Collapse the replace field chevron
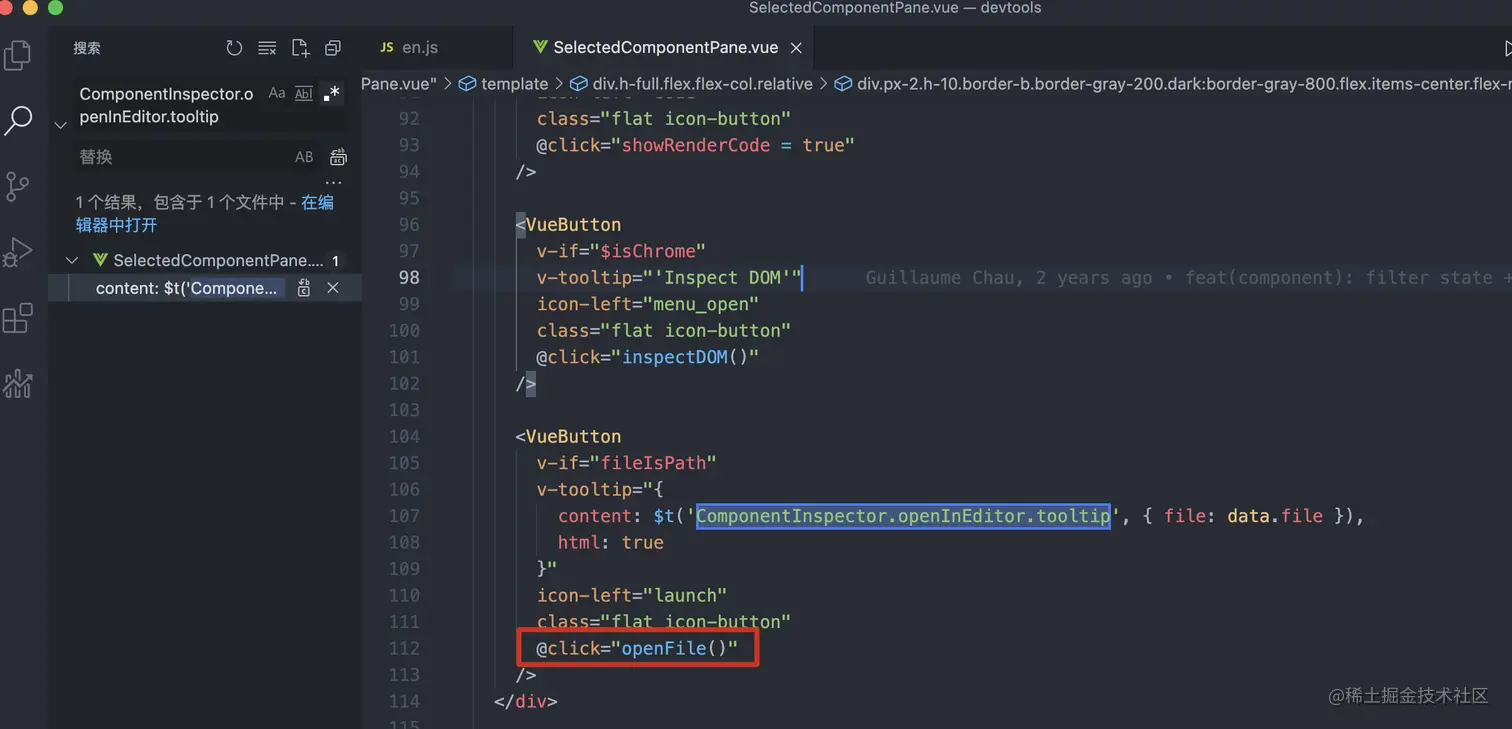This screenshot has width=1512, height=729. click(x=60, y=125)
